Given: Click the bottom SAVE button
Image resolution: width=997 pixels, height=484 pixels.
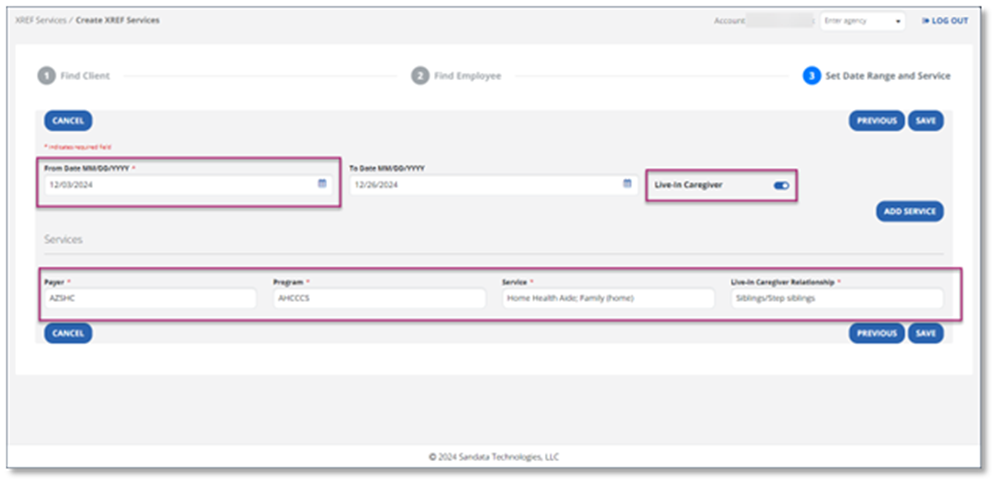Looking at the screenshot, I should click(925, 333).
